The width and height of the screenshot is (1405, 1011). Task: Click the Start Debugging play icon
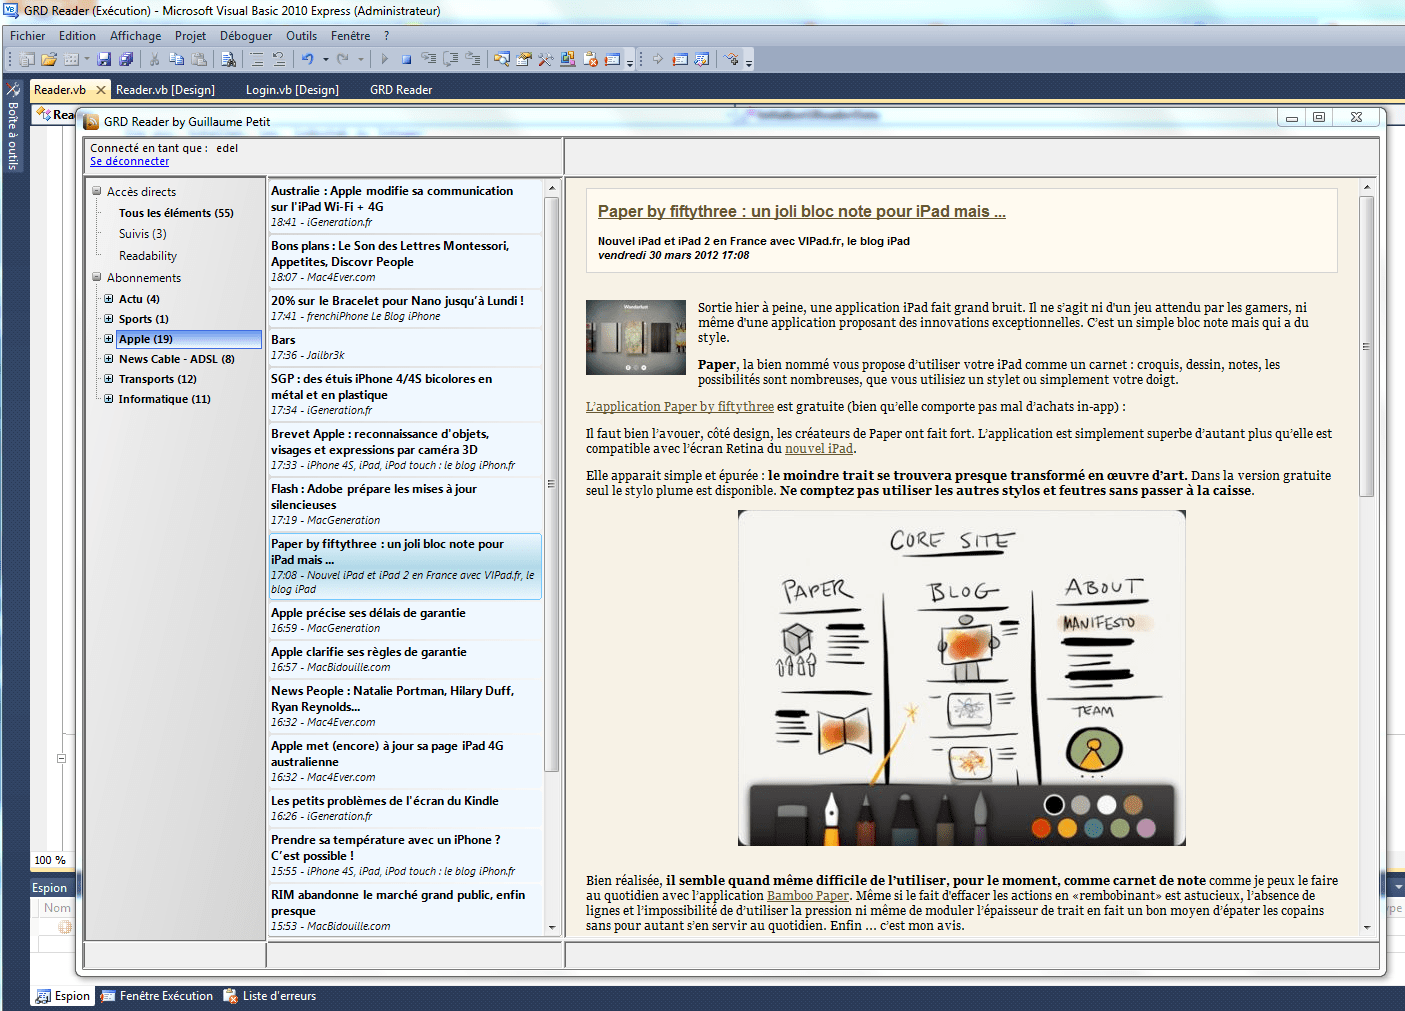384,60
